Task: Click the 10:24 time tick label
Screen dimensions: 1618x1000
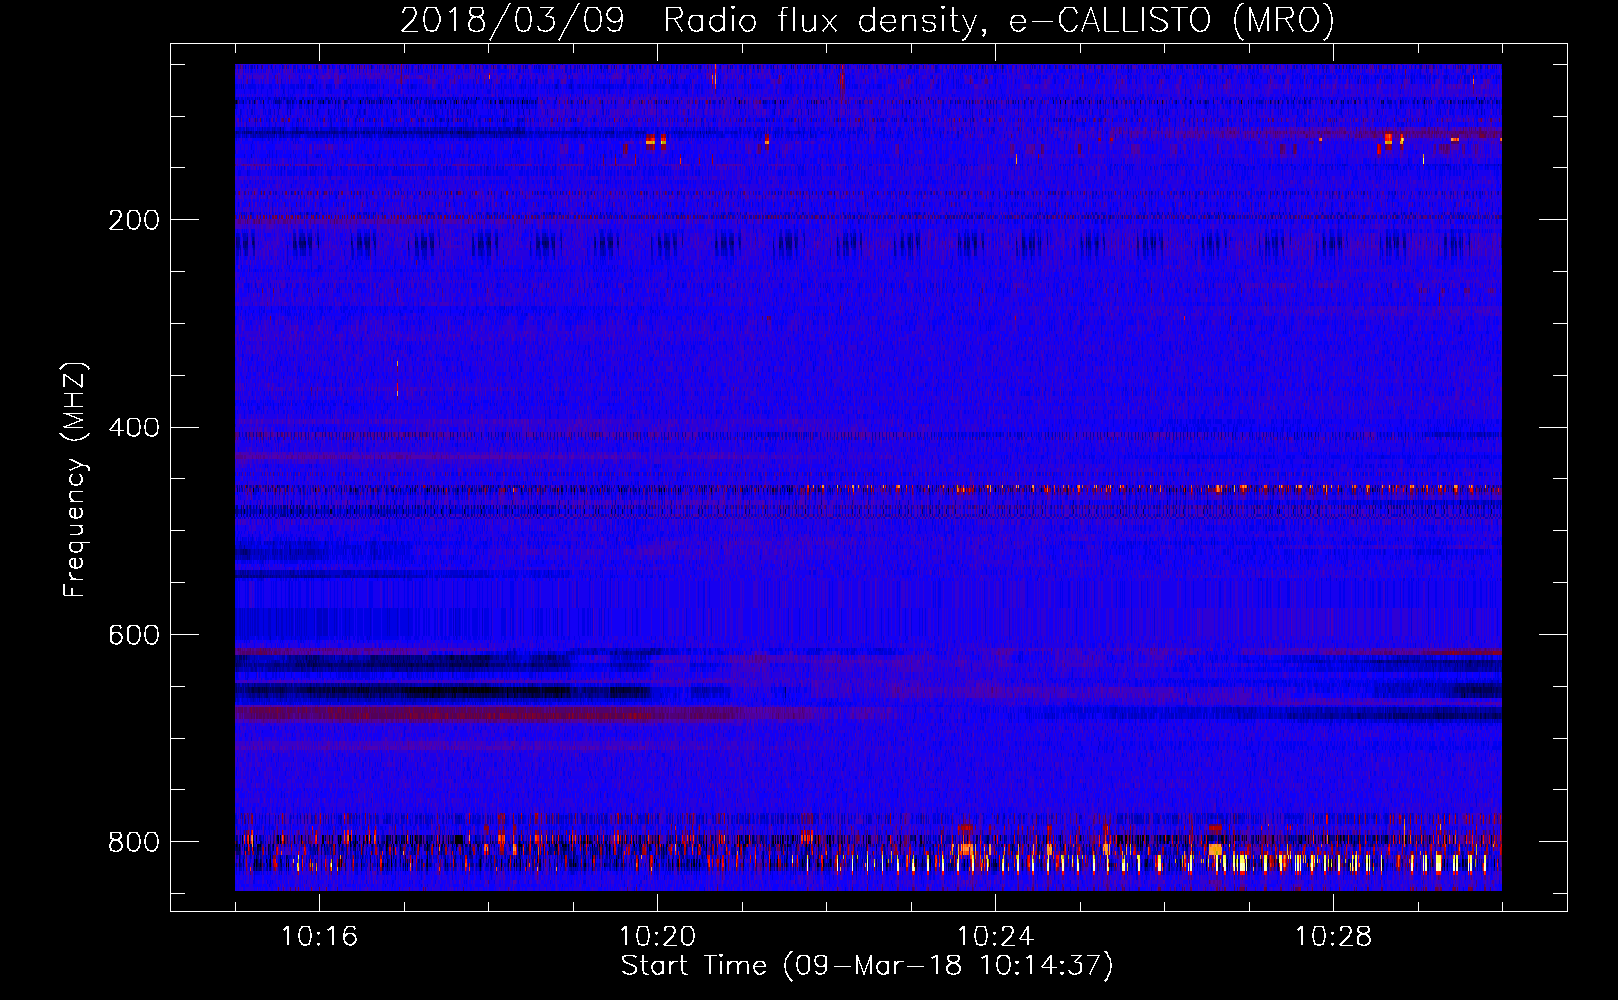Action: pyautogui.click(x=995, y=937)
